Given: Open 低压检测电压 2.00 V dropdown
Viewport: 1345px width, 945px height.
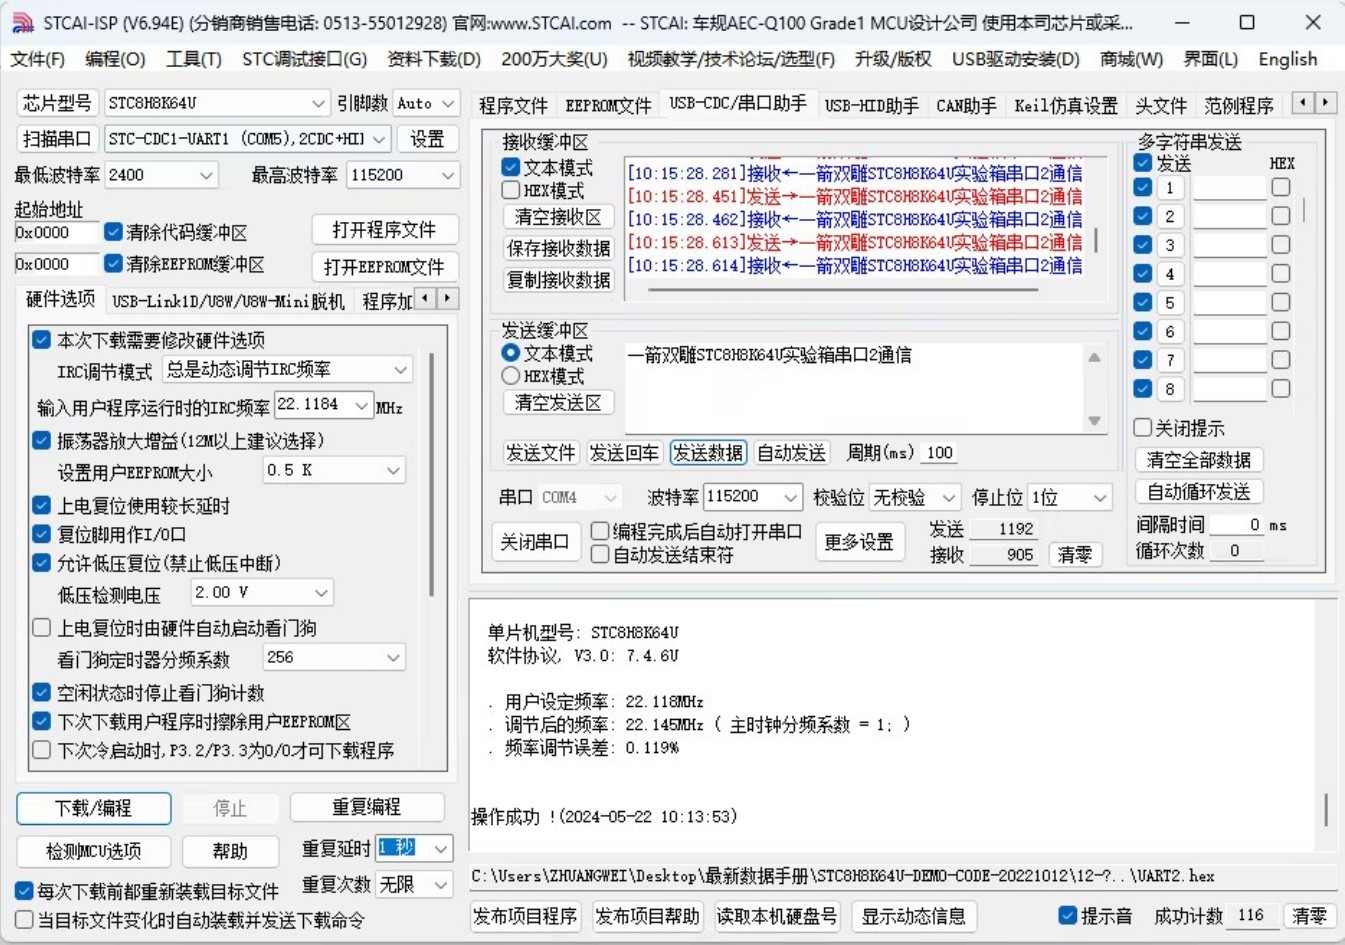Looking at the screenshot, I should [x=262, y=593].
